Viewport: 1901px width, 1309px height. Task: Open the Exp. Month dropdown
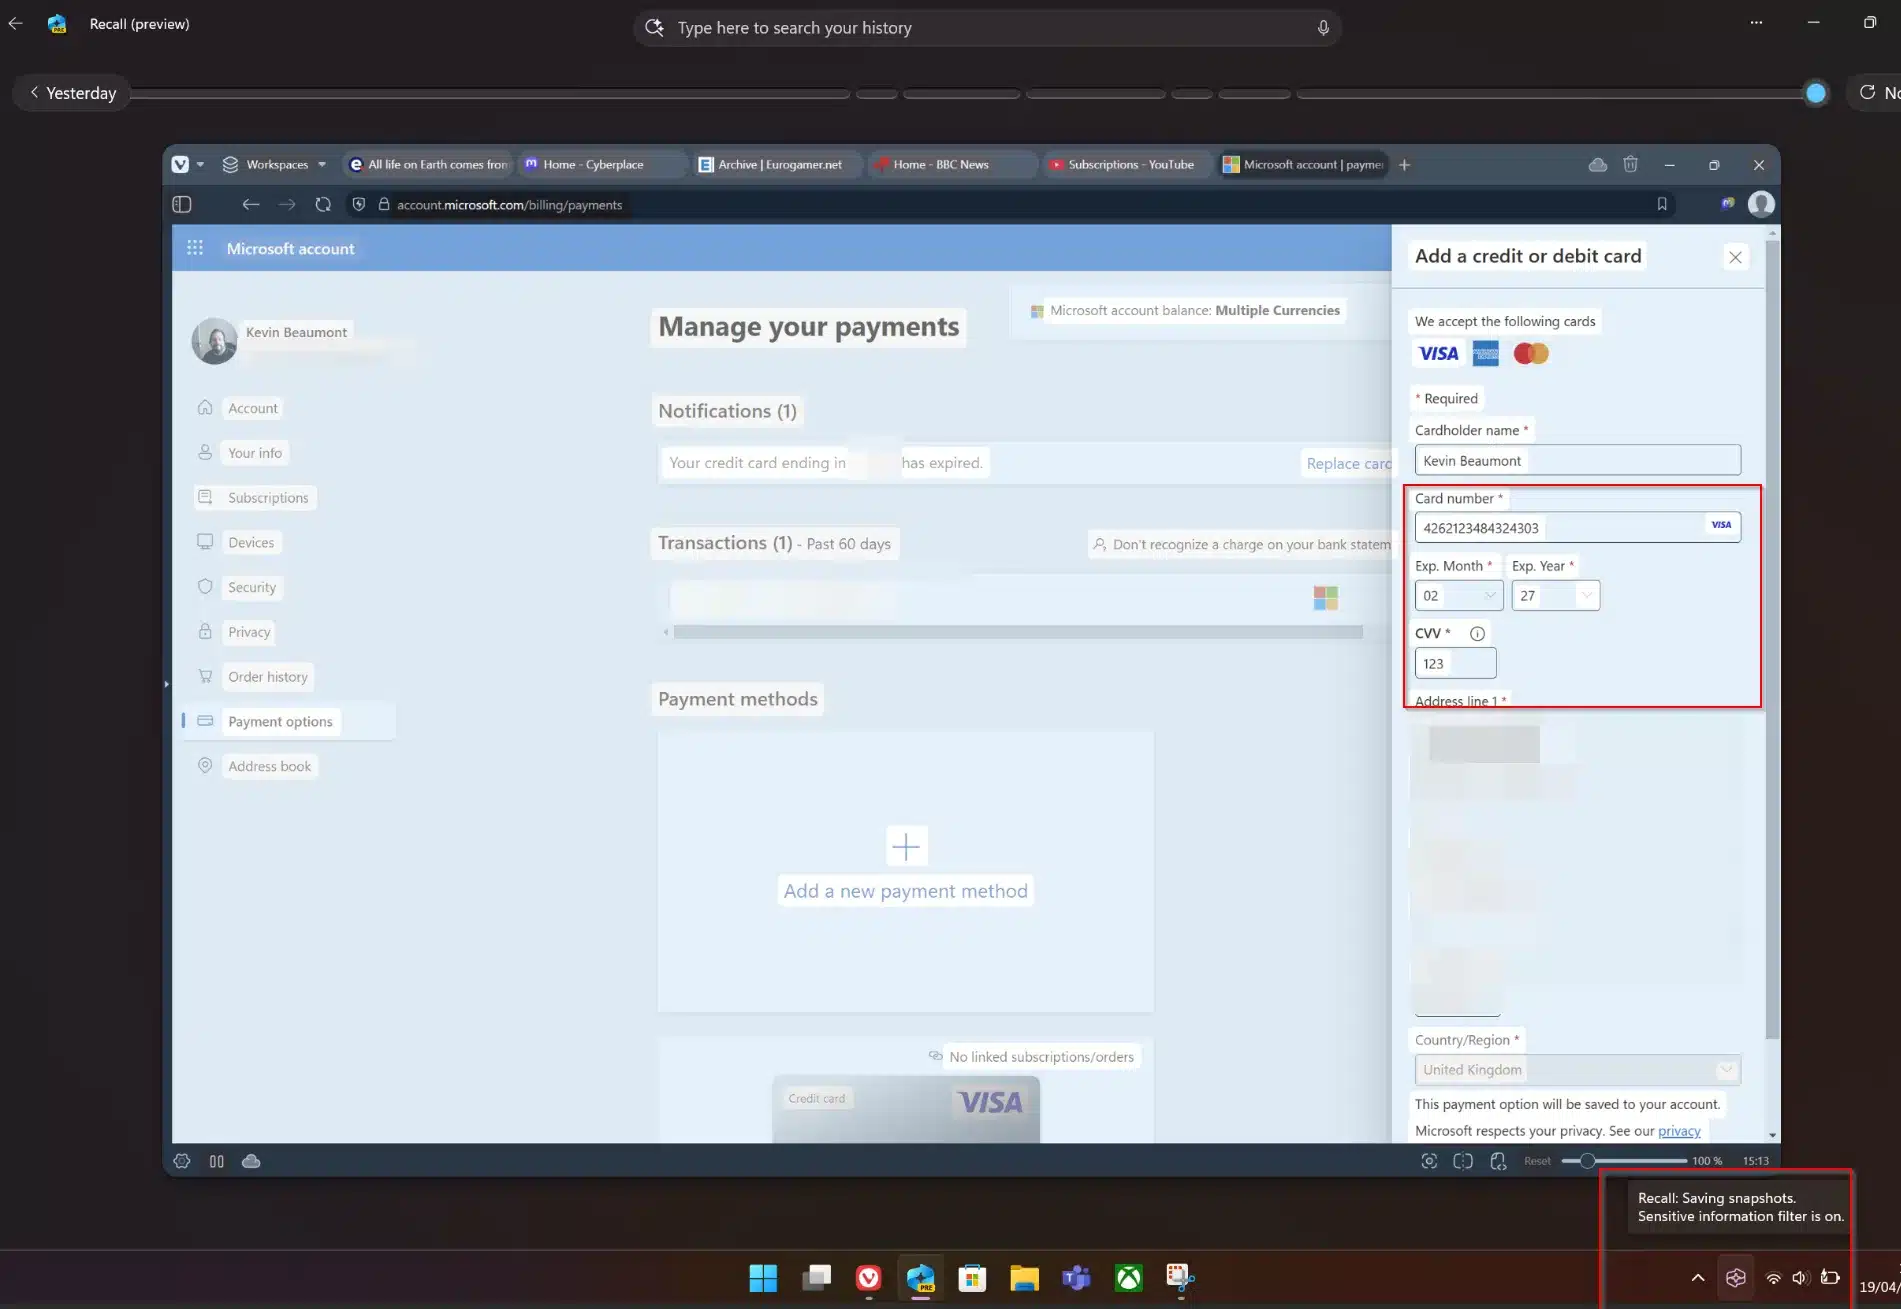pyautogui.click(x=1459, y=596)
